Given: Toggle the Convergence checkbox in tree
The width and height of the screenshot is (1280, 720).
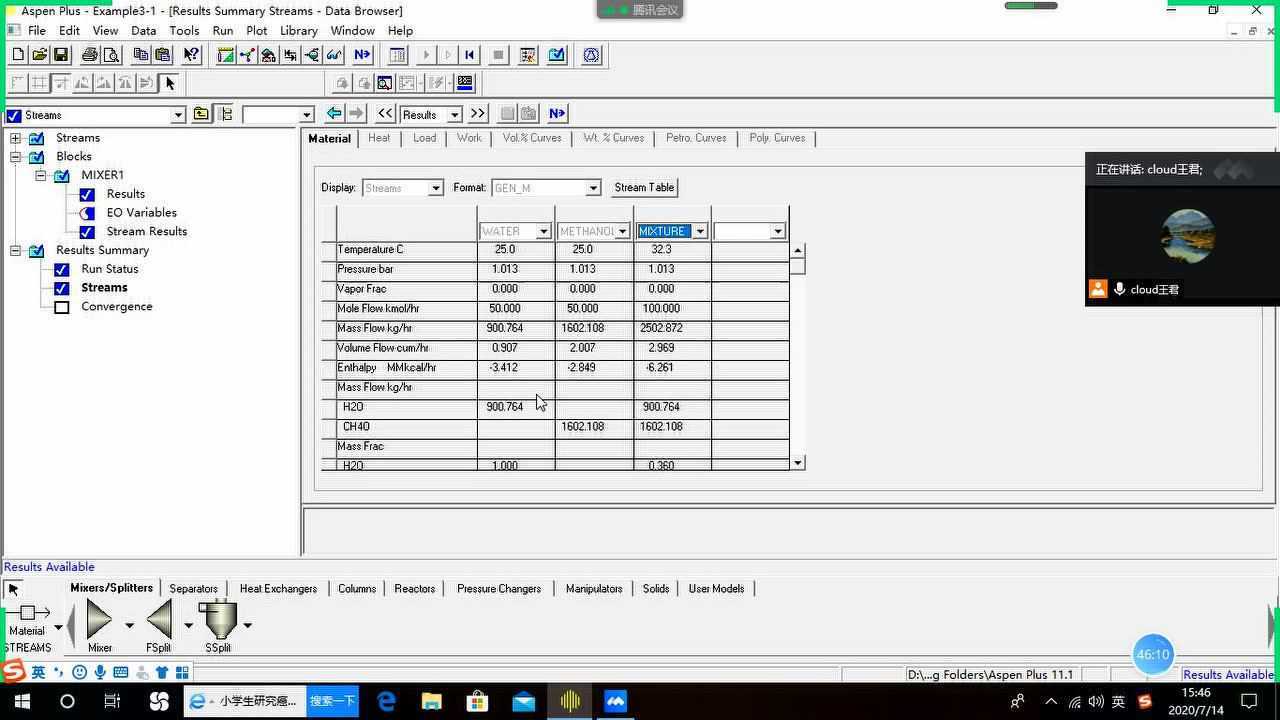Looking at the screenshot, I should pyautogui.click(x=62, y=307).
